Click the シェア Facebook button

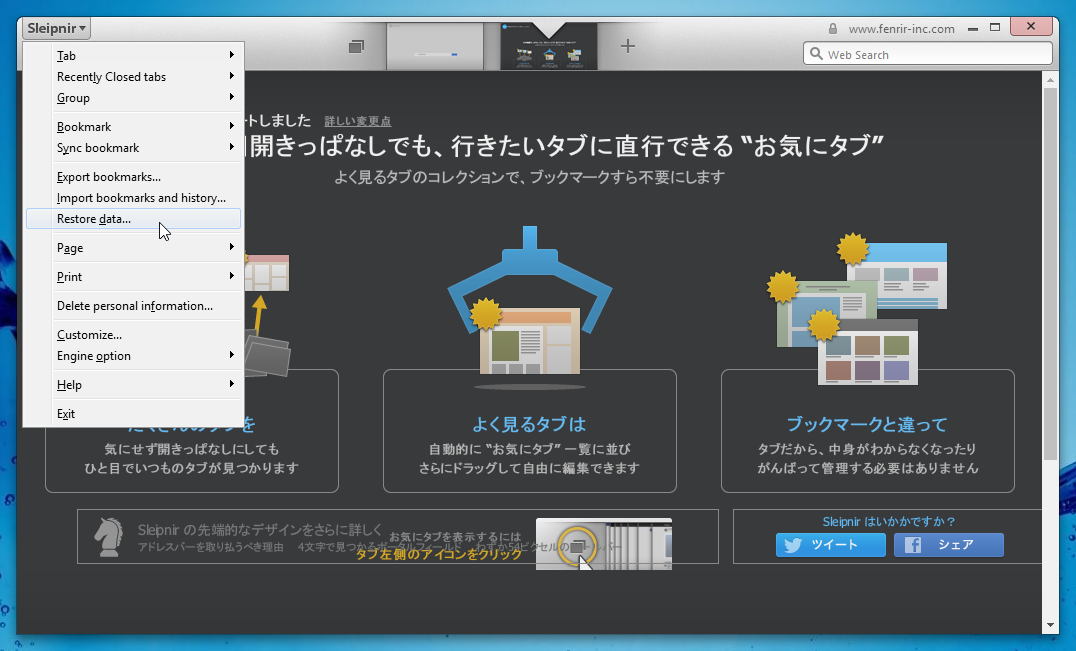948,545
